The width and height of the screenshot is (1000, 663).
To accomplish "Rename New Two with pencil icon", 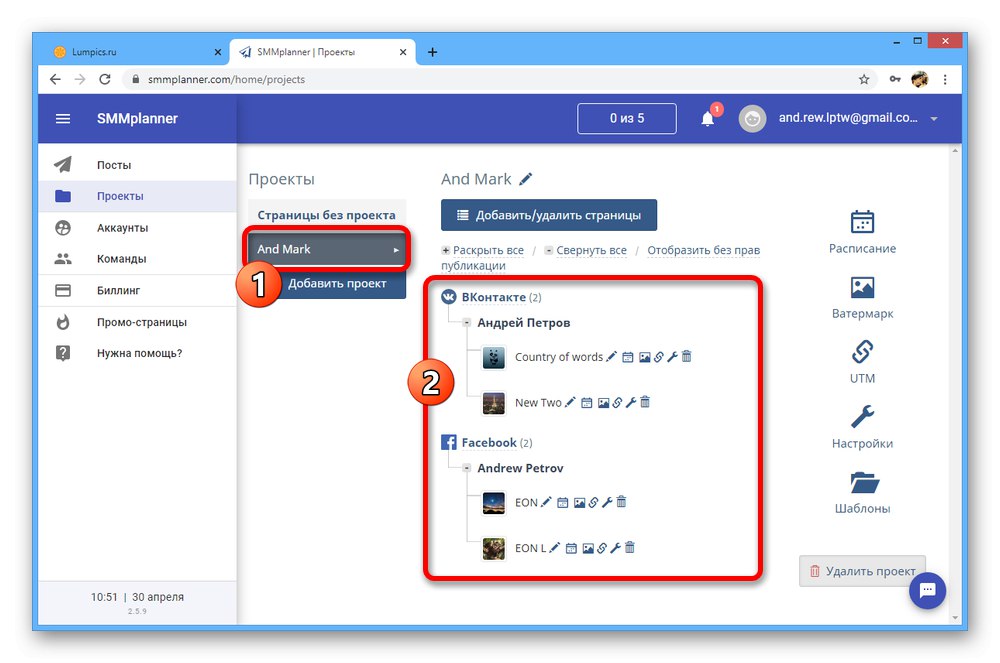I will [570, 402].
